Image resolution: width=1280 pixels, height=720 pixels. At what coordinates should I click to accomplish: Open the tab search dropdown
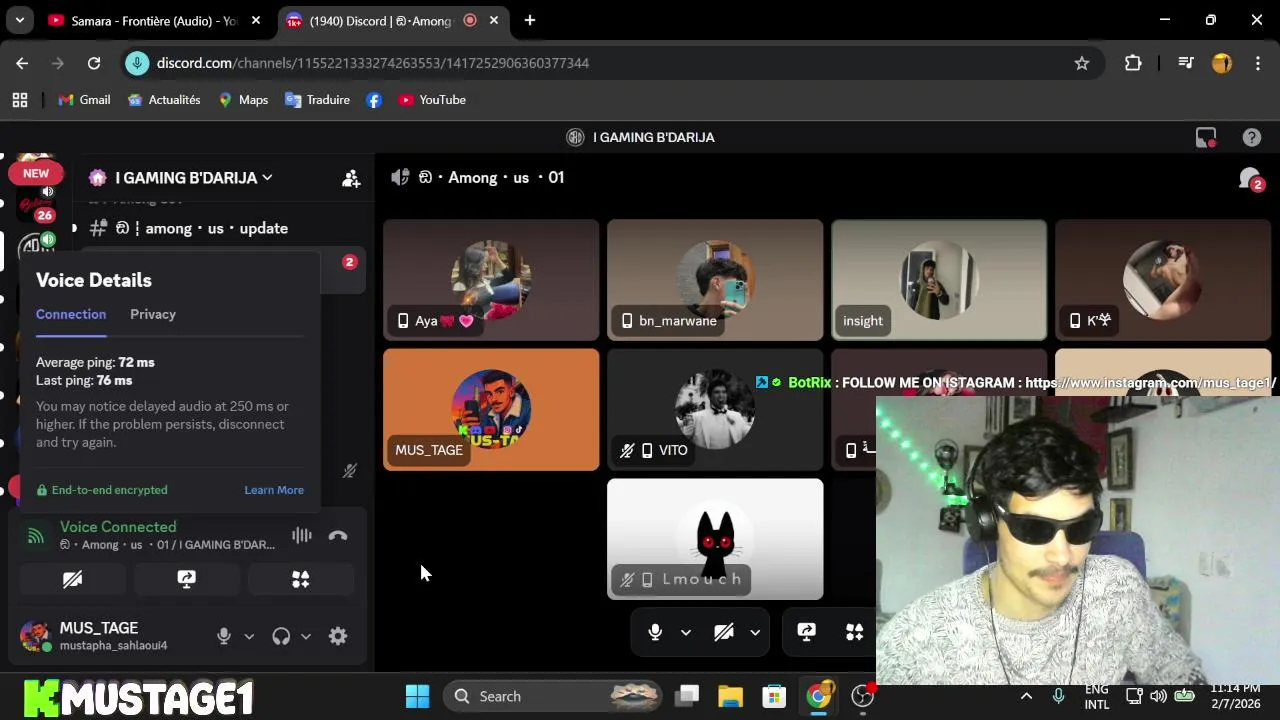[x=19, y=20]
